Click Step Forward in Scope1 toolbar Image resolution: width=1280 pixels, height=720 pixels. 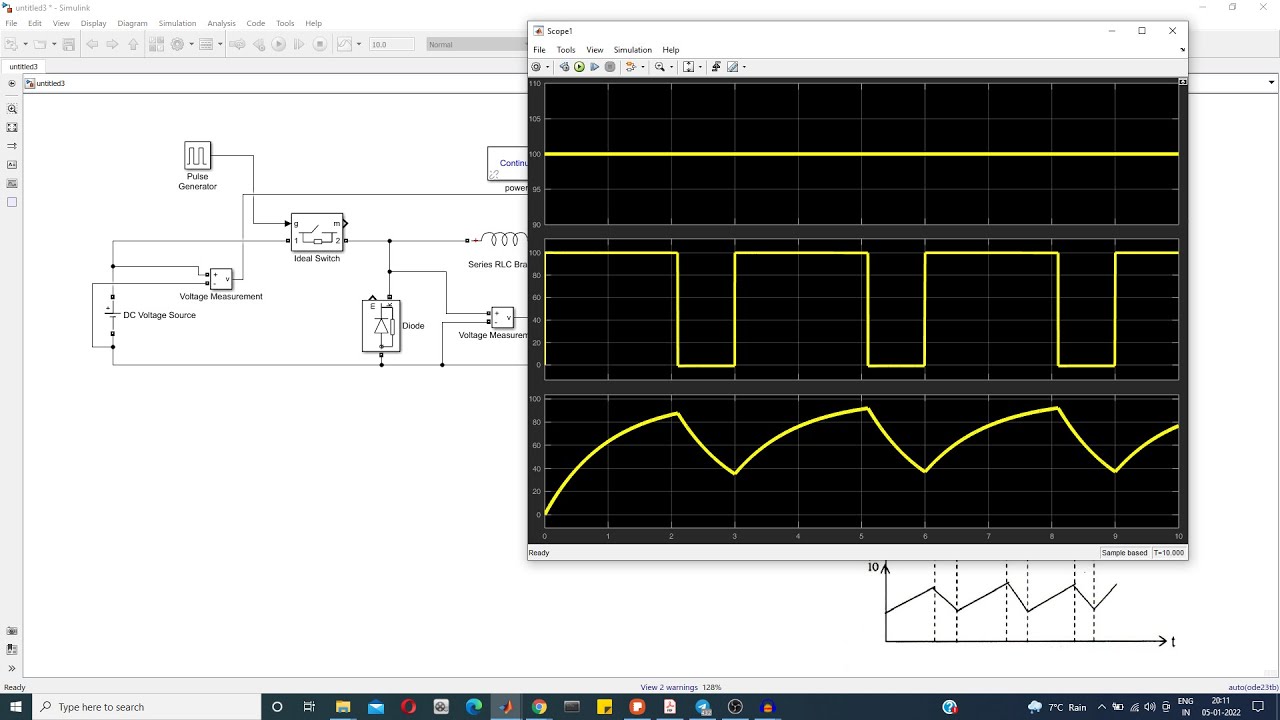tap(594, 67)
